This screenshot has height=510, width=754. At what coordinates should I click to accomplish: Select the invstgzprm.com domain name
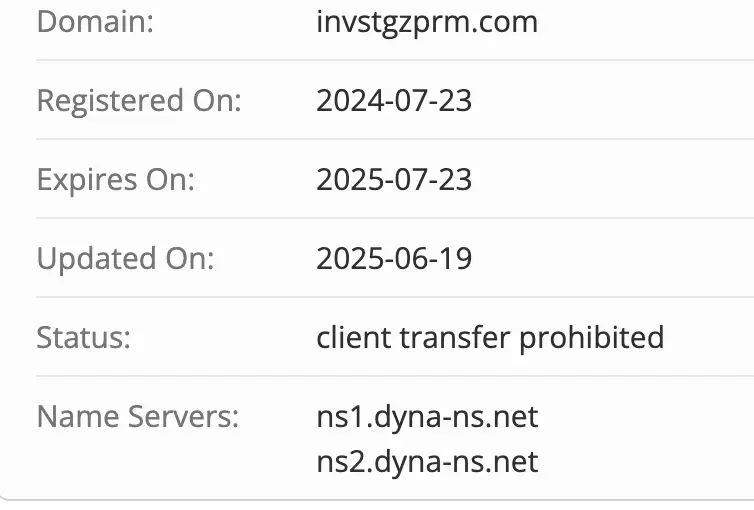pos(427,21)
